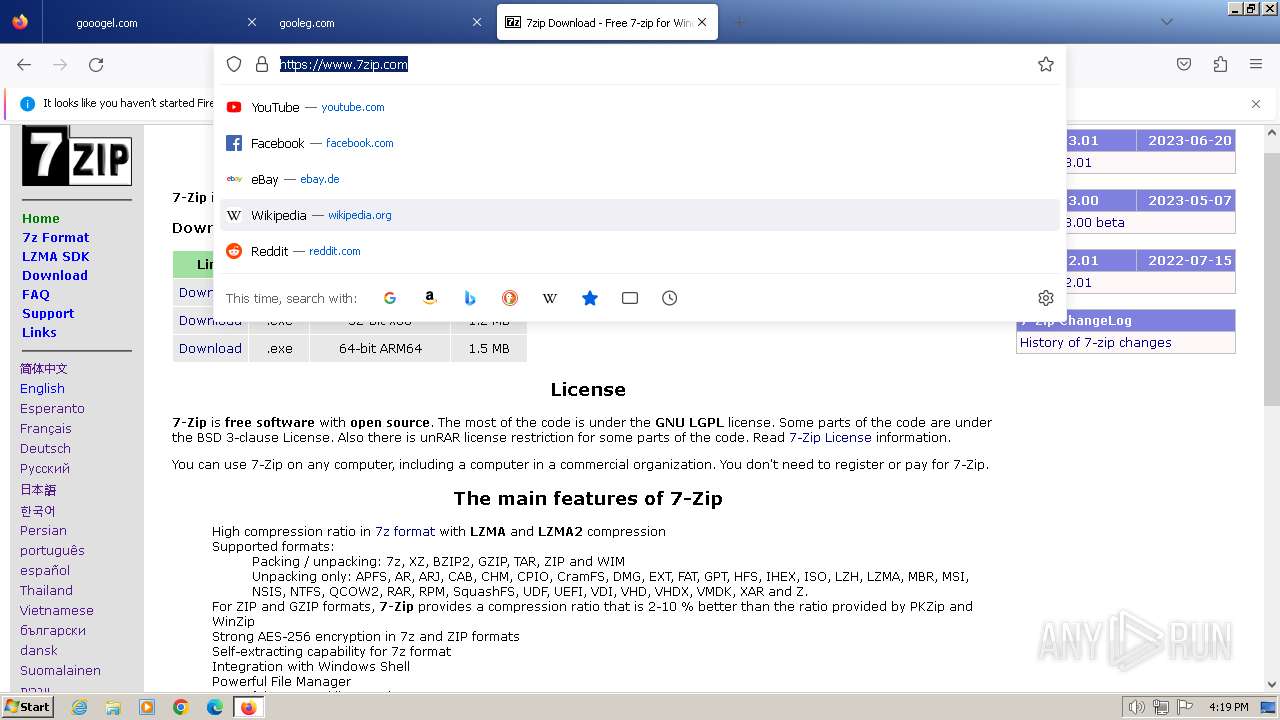The width and height of the screenshot is (1280, 720).
Task: Download the 64-bit ARM64 .exe
Action: point(210,348)
